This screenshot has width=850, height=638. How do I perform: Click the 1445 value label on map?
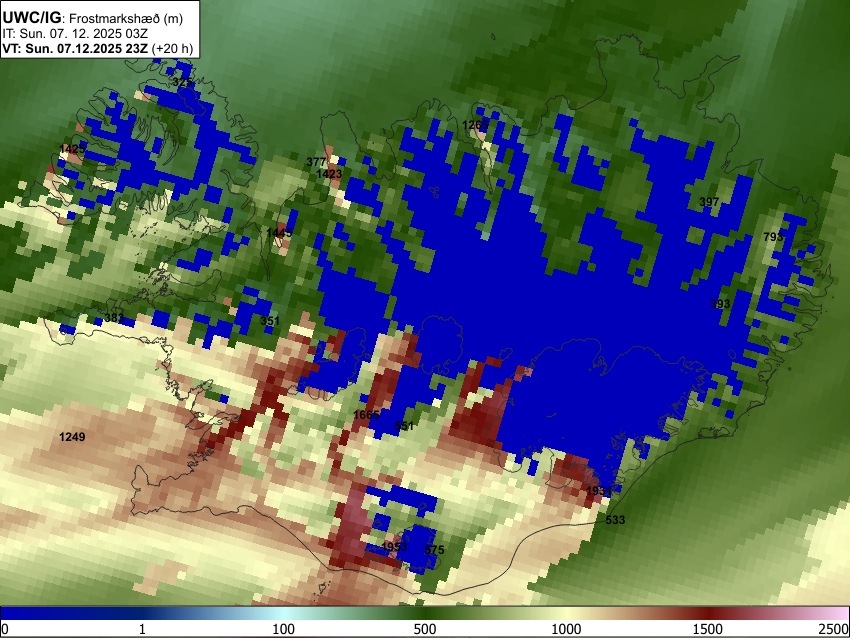(x=279, y=233)
